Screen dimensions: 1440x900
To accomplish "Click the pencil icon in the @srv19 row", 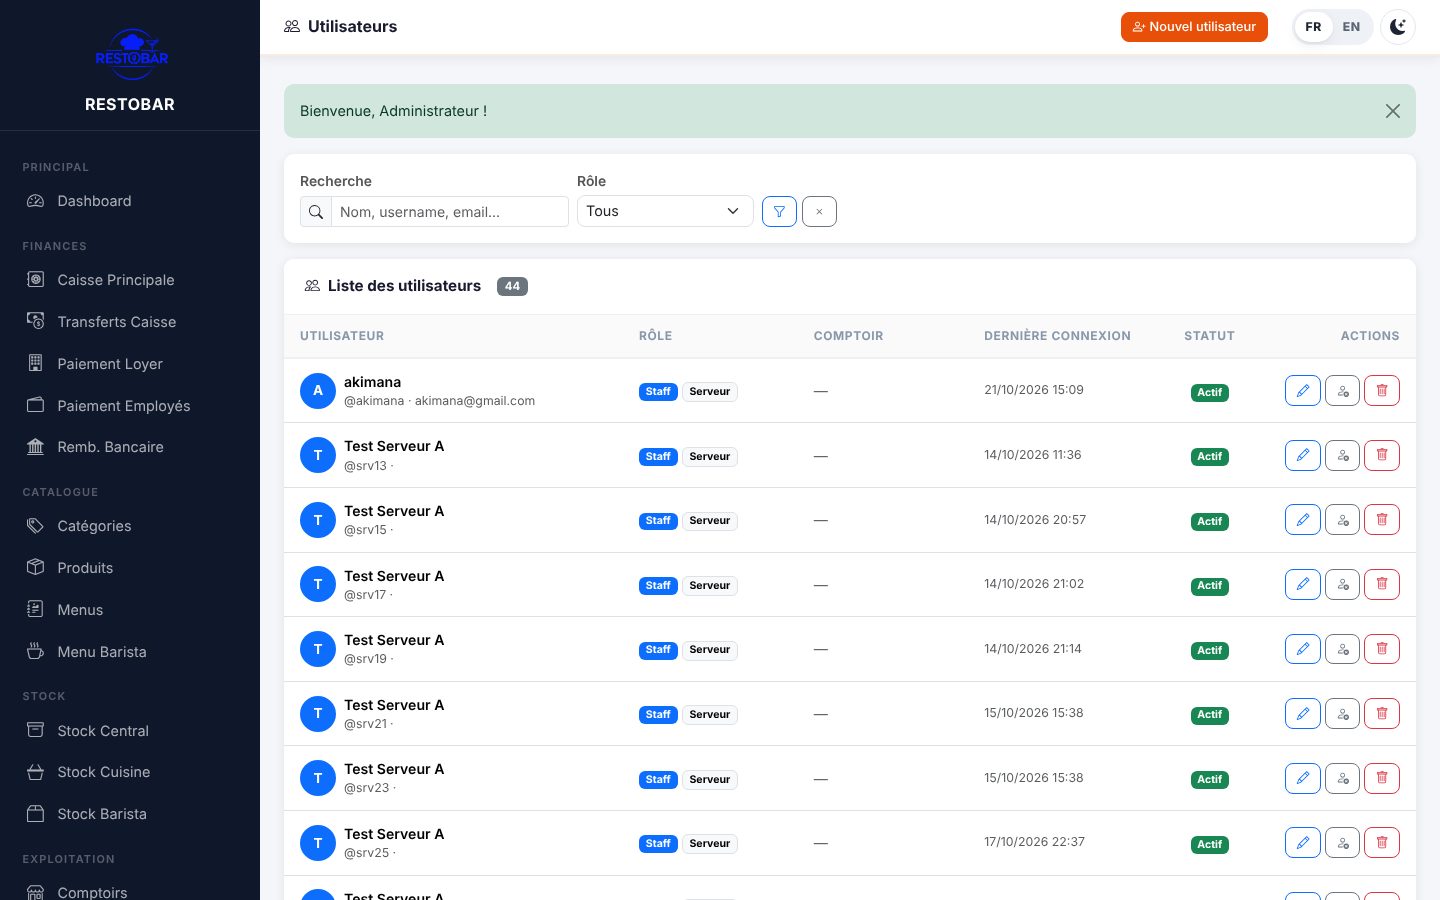I will 1302,649.
